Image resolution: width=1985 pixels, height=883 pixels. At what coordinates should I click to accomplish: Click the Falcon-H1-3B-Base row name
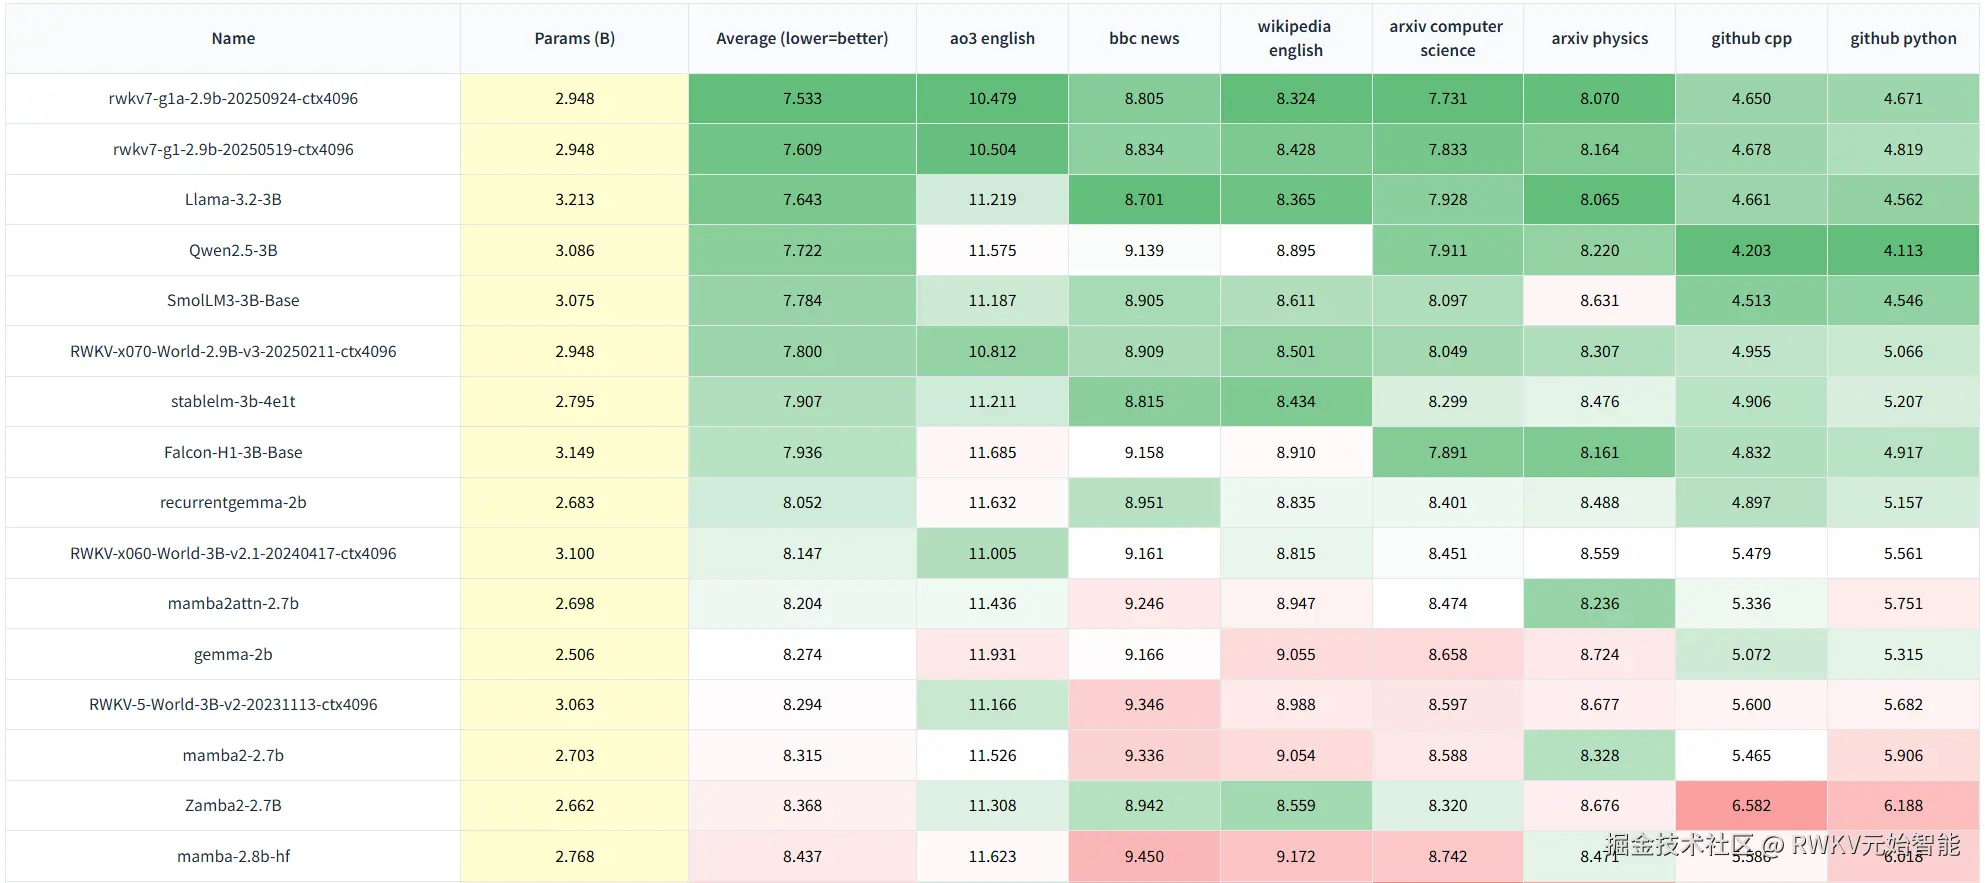pos(233,453)
